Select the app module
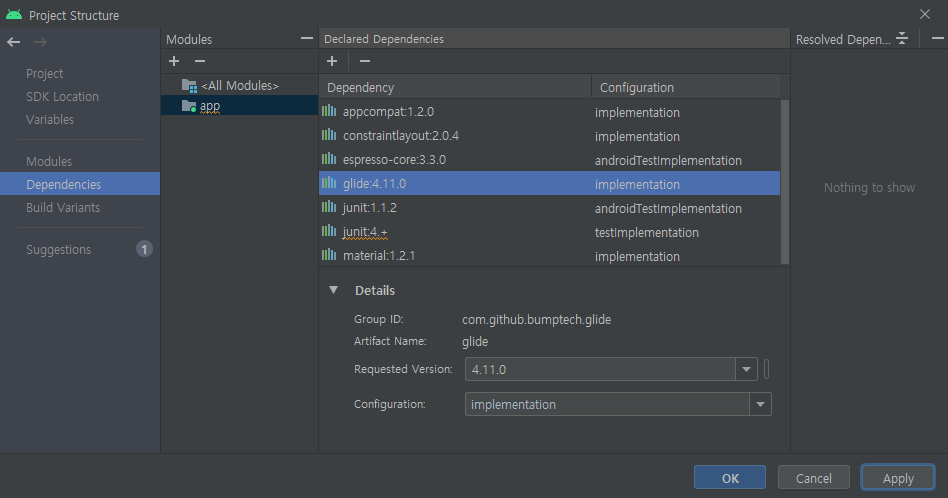The image size is (948, 498). (x=239, y=105)
